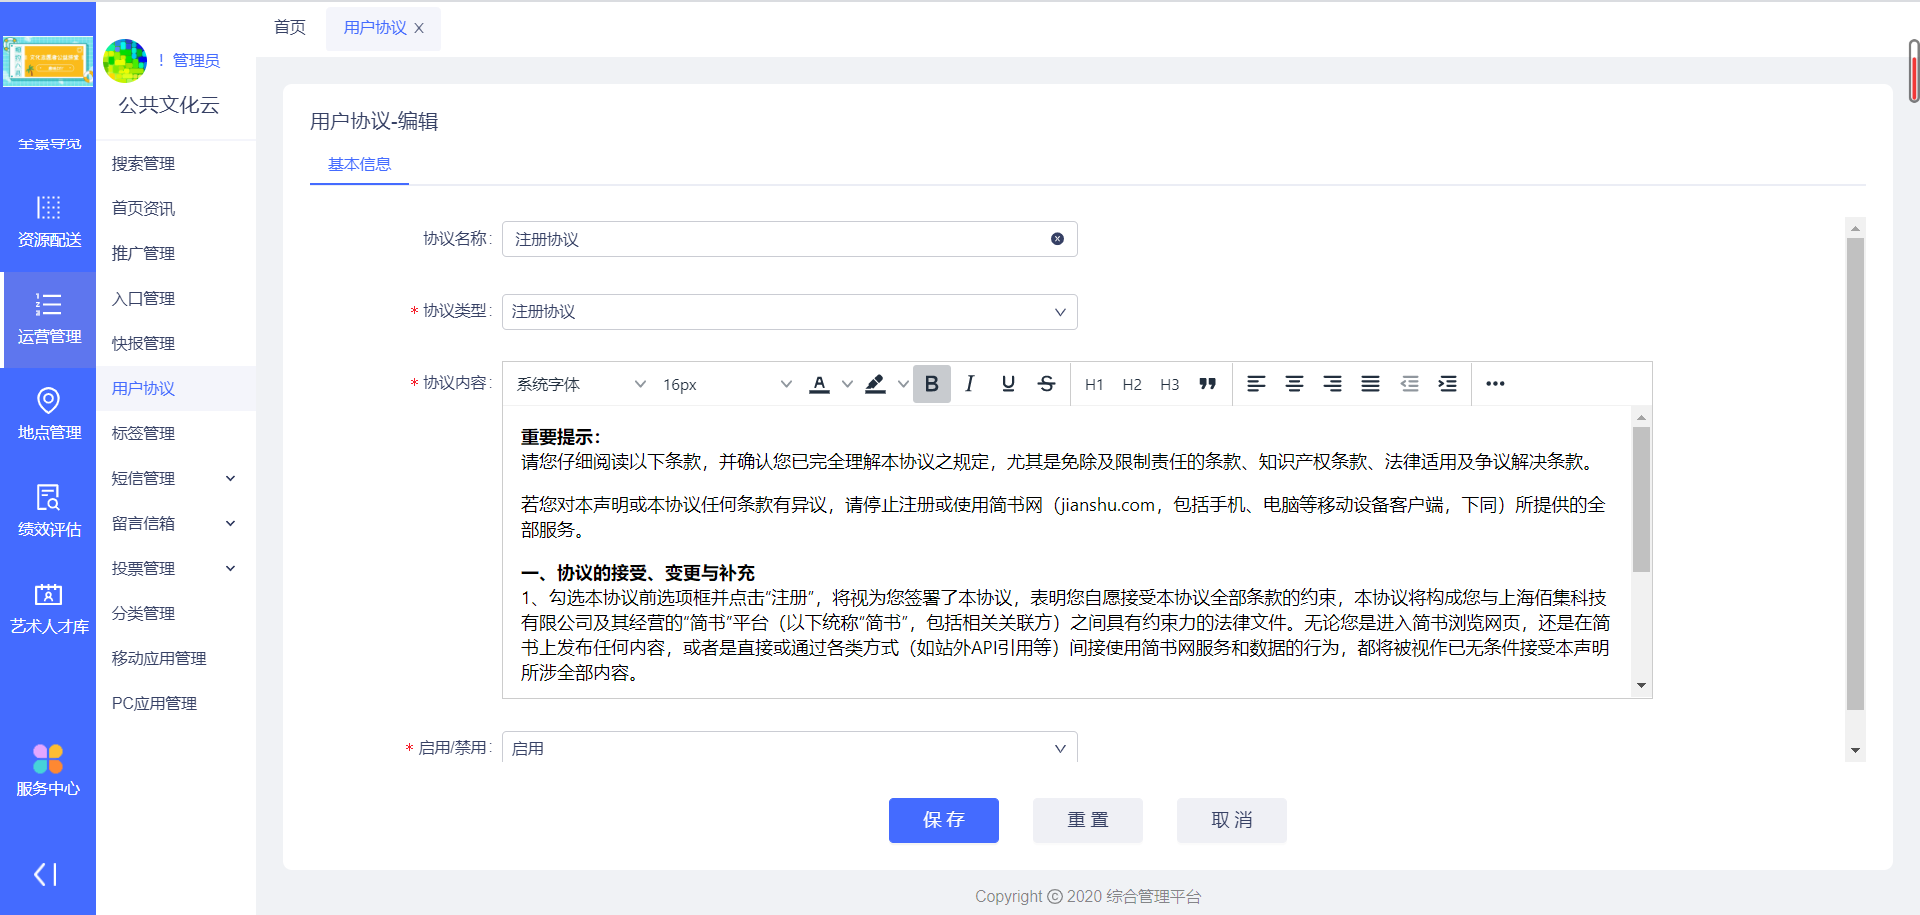Click the 取消 button
The height and width of the screenshot is (915, 1920).
click(1231, 820)
